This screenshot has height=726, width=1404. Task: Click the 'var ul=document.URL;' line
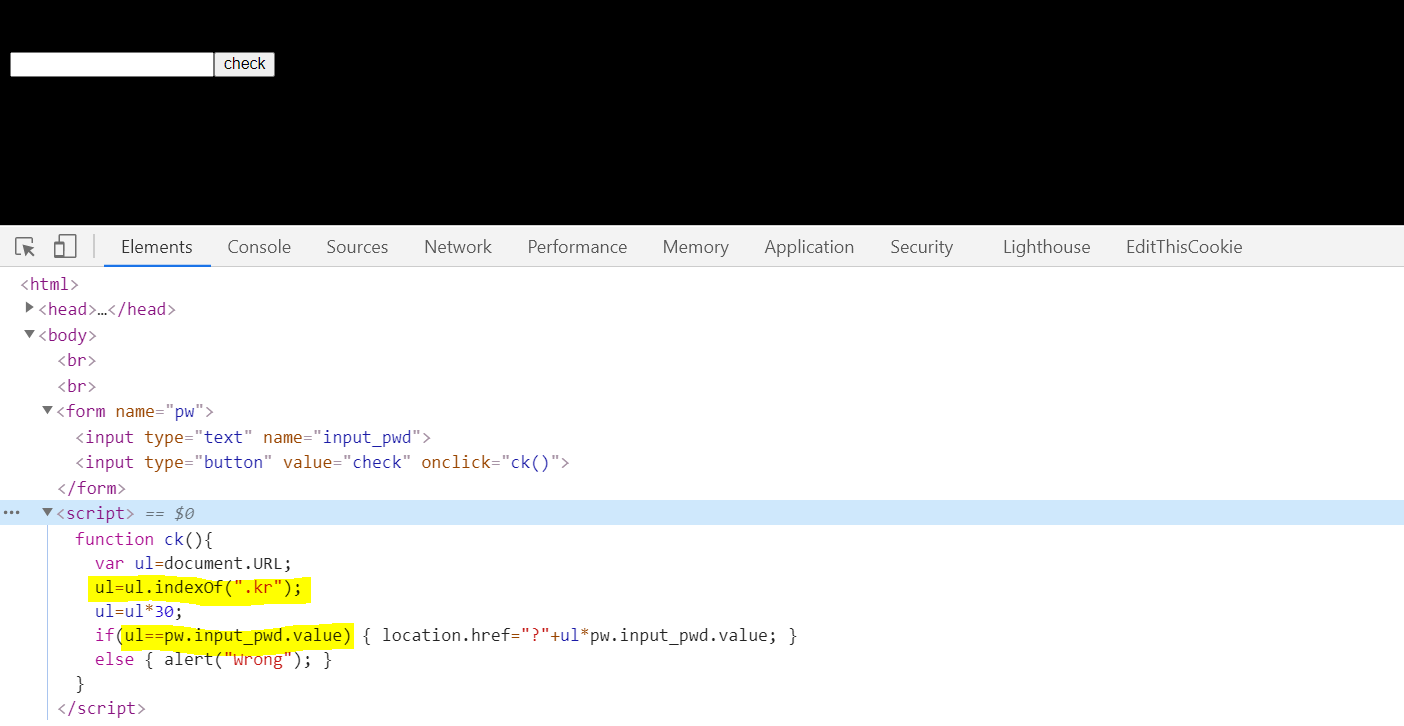(x=193, y=564)
